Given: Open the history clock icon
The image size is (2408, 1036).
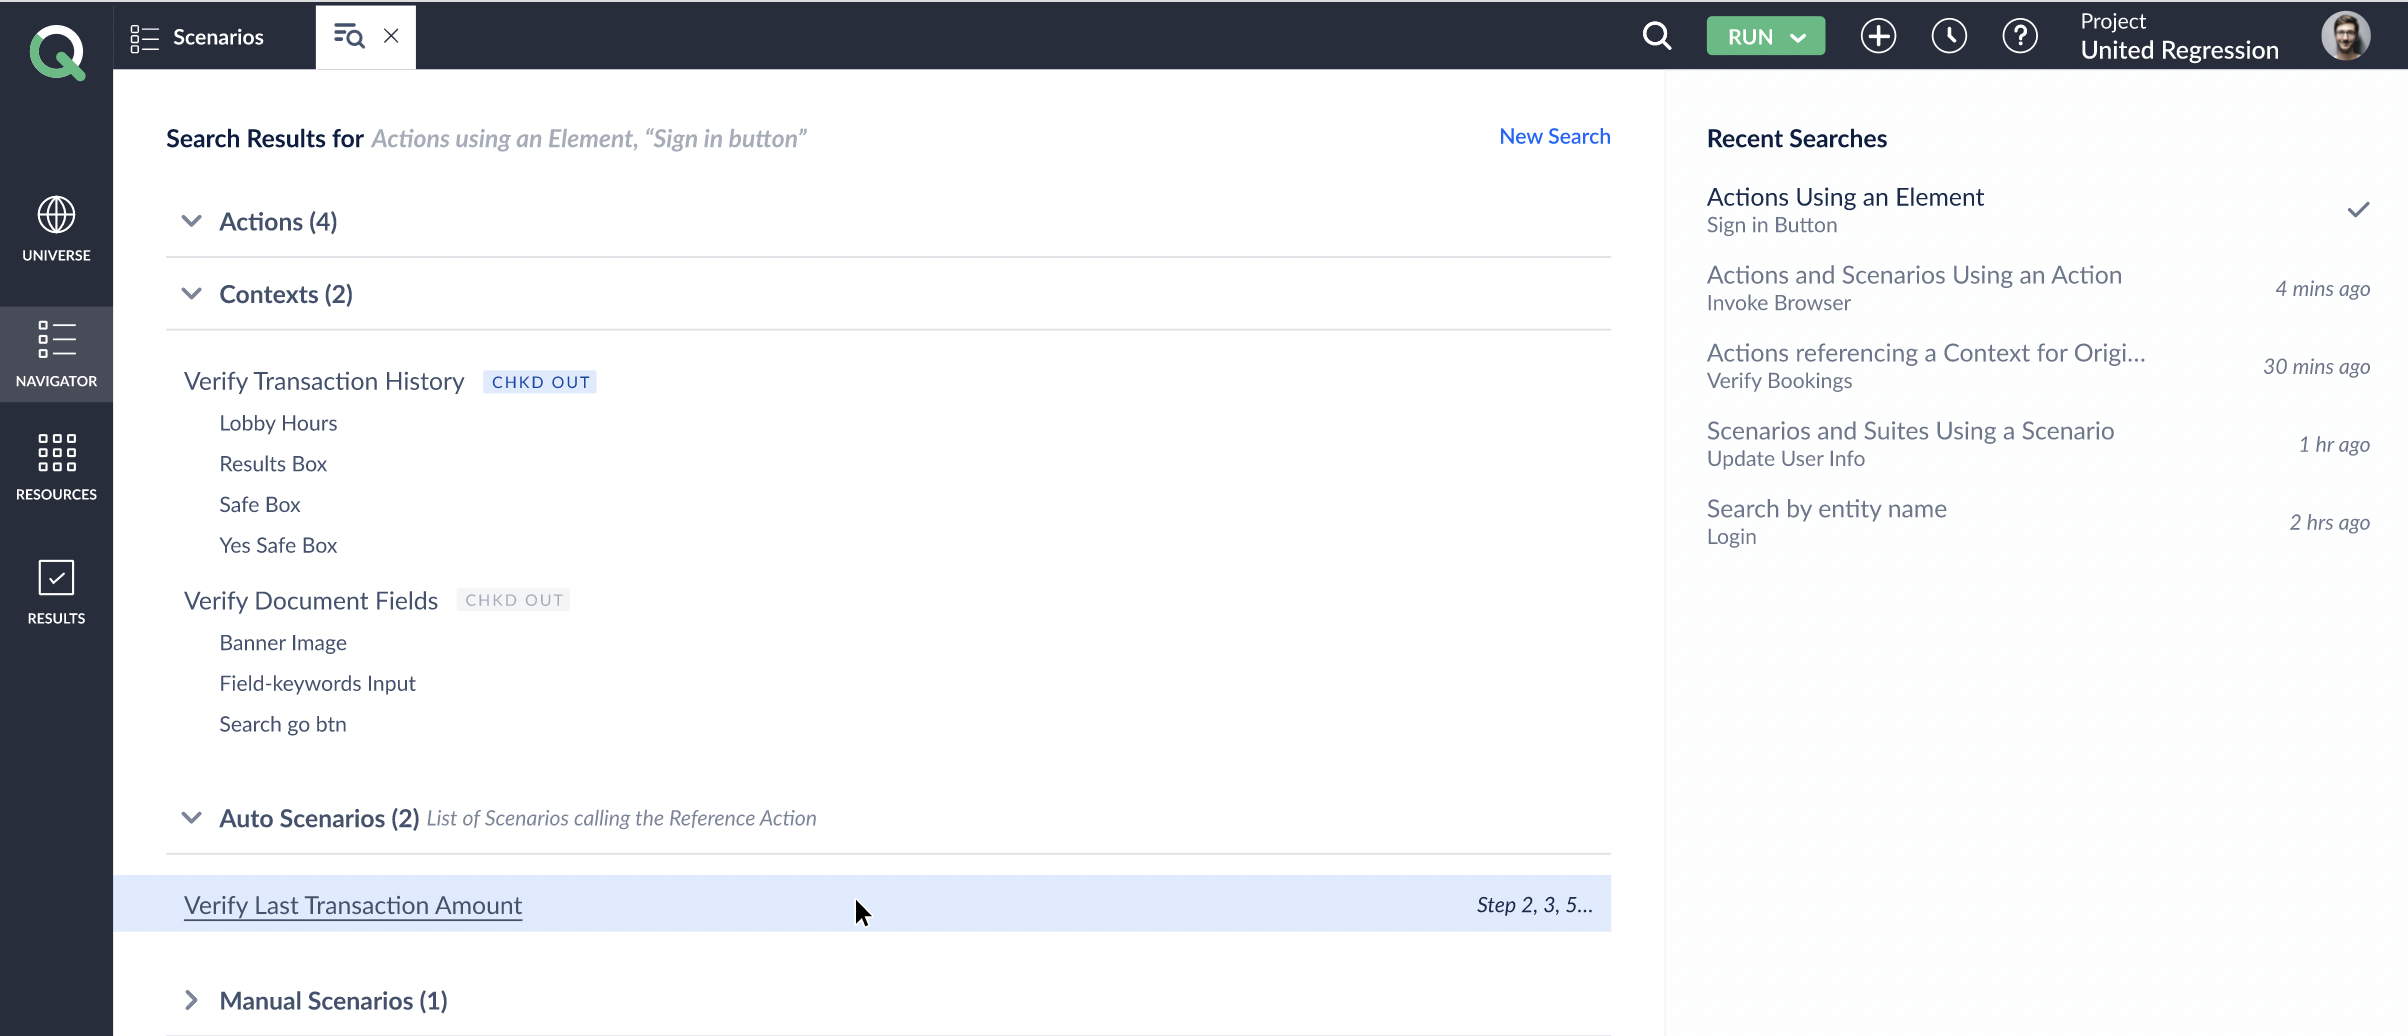Looking at the screenshot, I should (x=1949, y=37).
